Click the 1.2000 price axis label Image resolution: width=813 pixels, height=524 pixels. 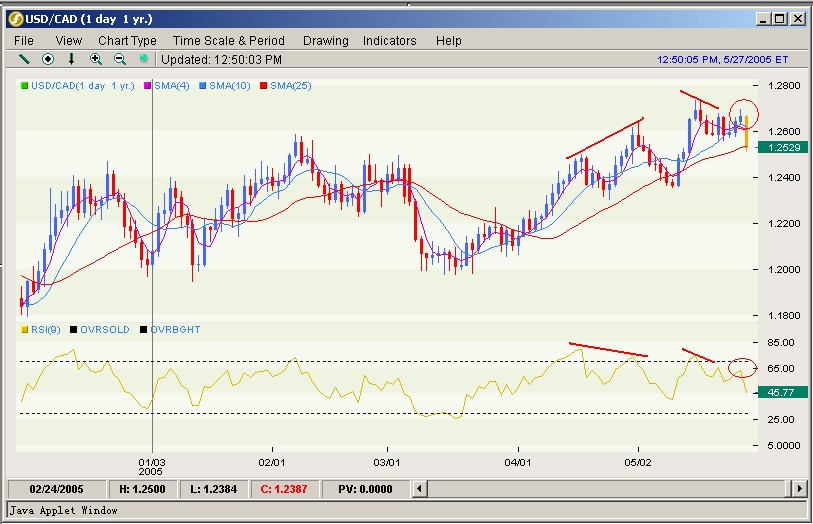pos(783,270)
